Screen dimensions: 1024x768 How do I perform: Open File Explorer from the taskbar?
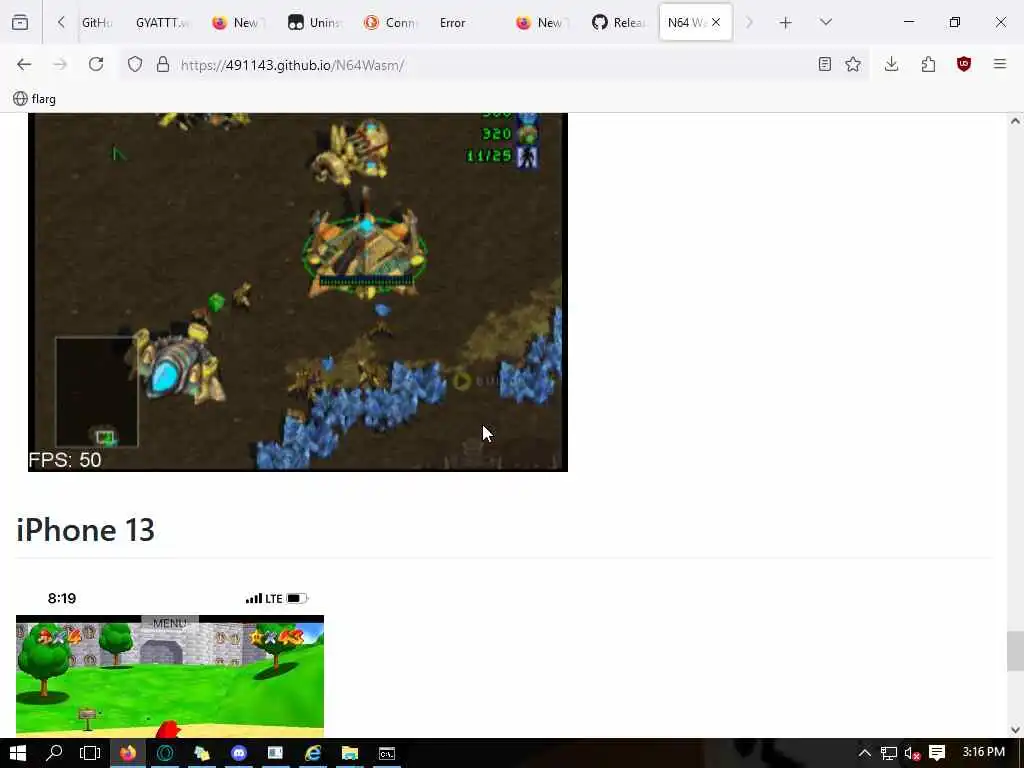(350, 754)
